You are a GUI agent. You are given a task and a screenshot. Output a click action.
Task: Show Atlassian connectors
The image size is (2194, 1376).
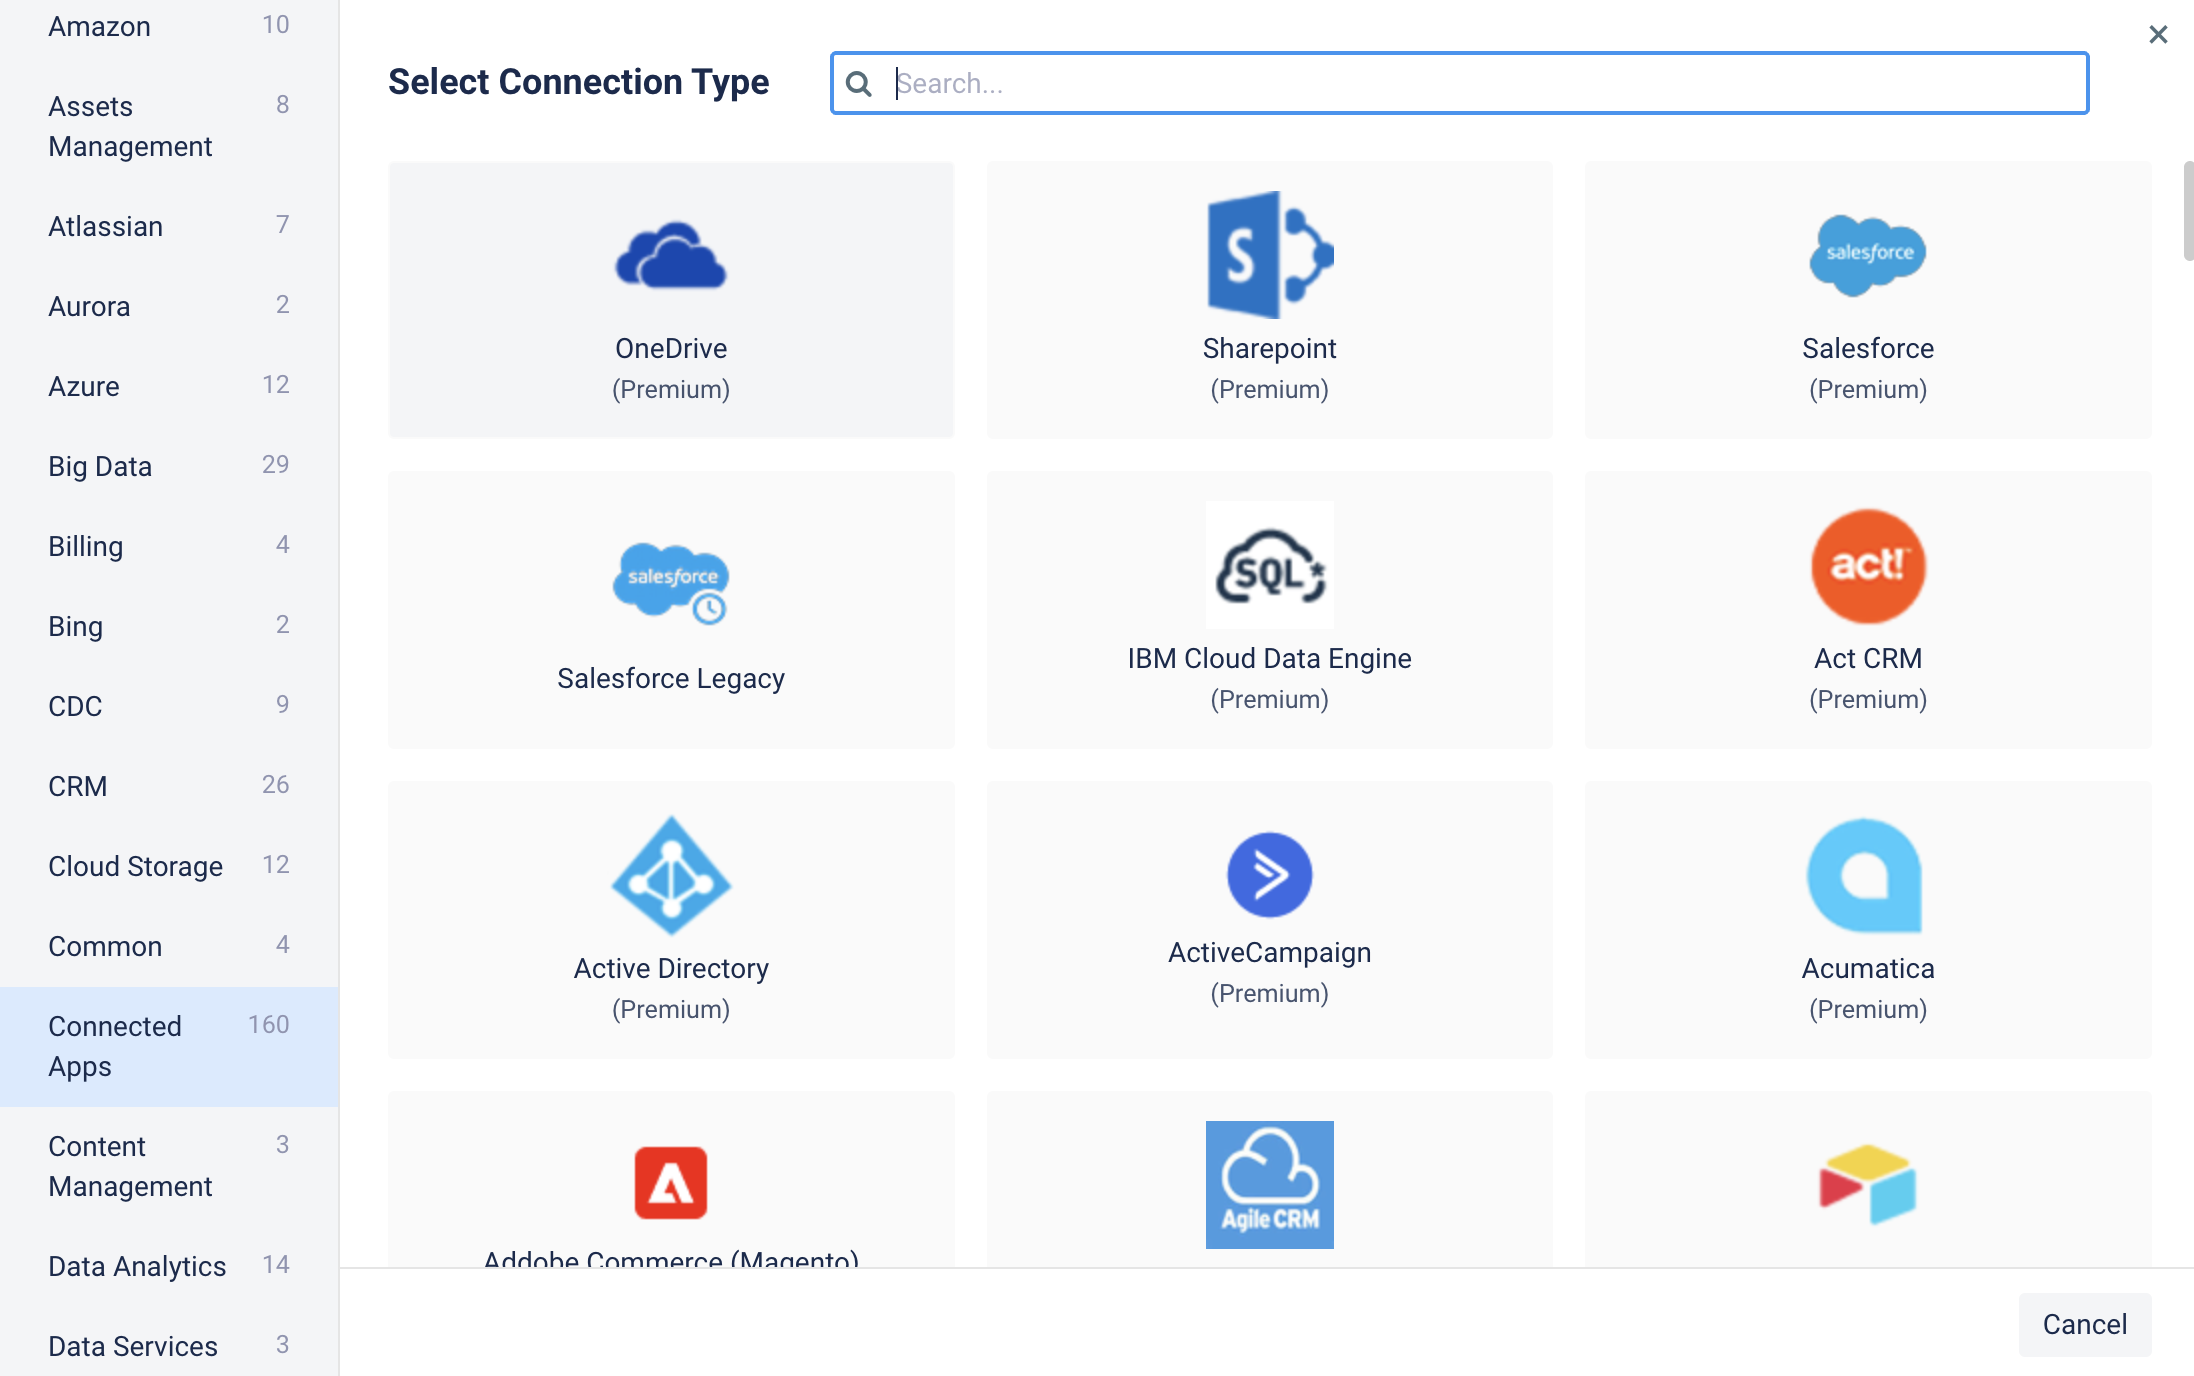pos(169,226)
